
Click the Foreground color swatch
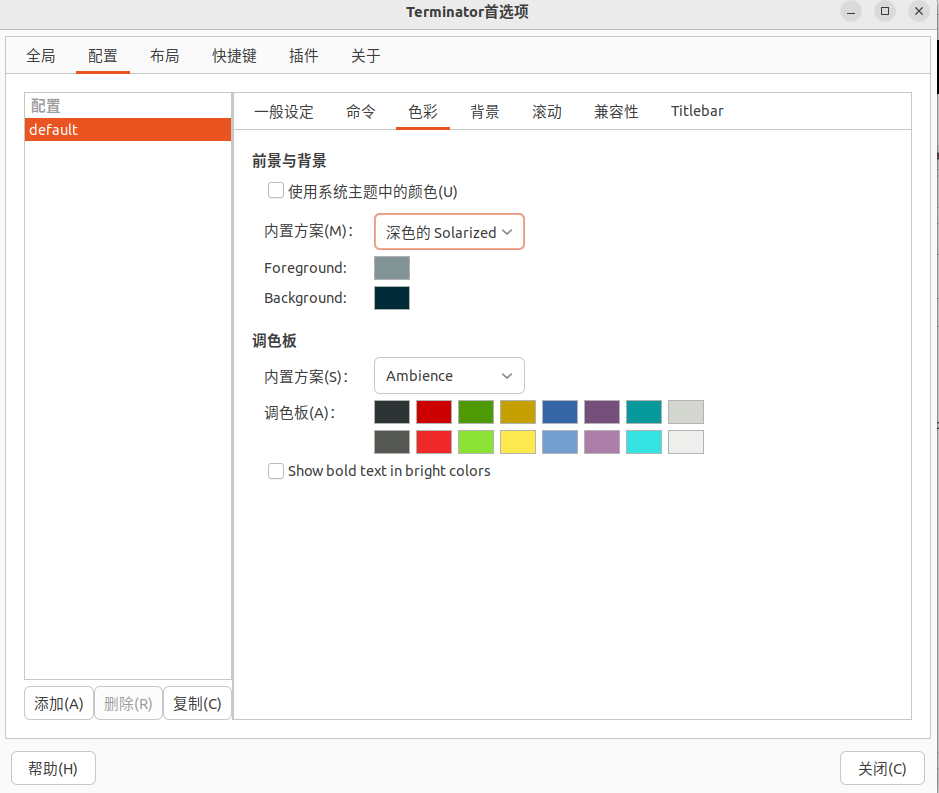(x=391, y=268)
